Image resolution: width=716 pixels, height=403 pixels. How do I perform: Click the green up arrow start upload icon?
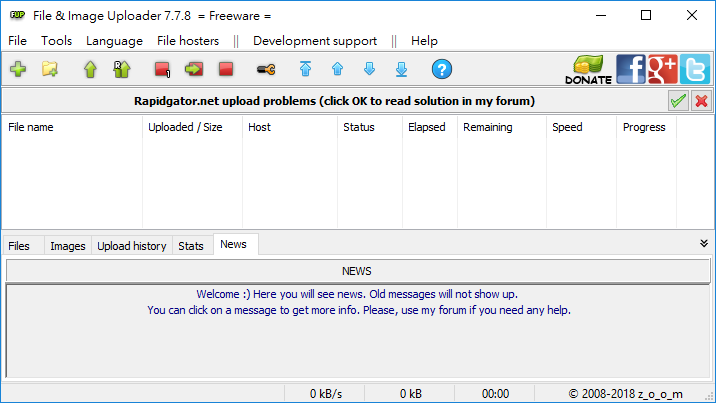[90, 69]
